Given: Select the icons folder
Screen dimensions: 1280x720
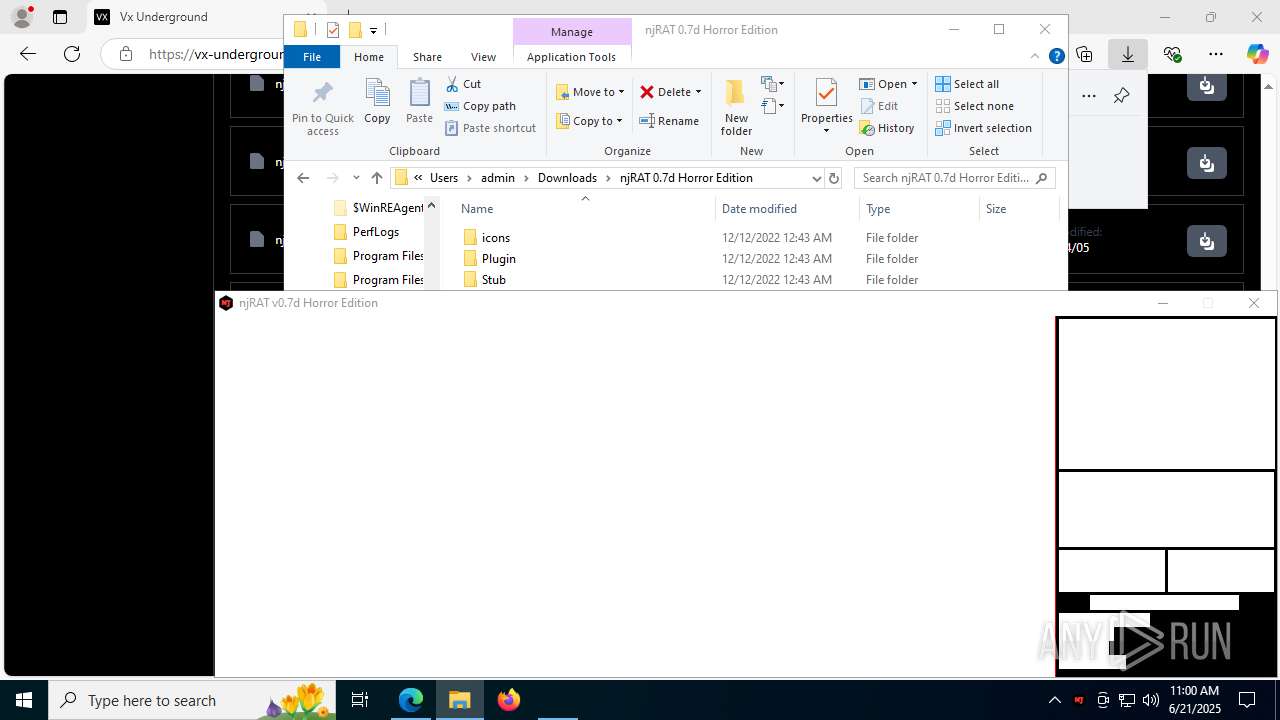Looking at the screenshot, I should tap(496, 238).
